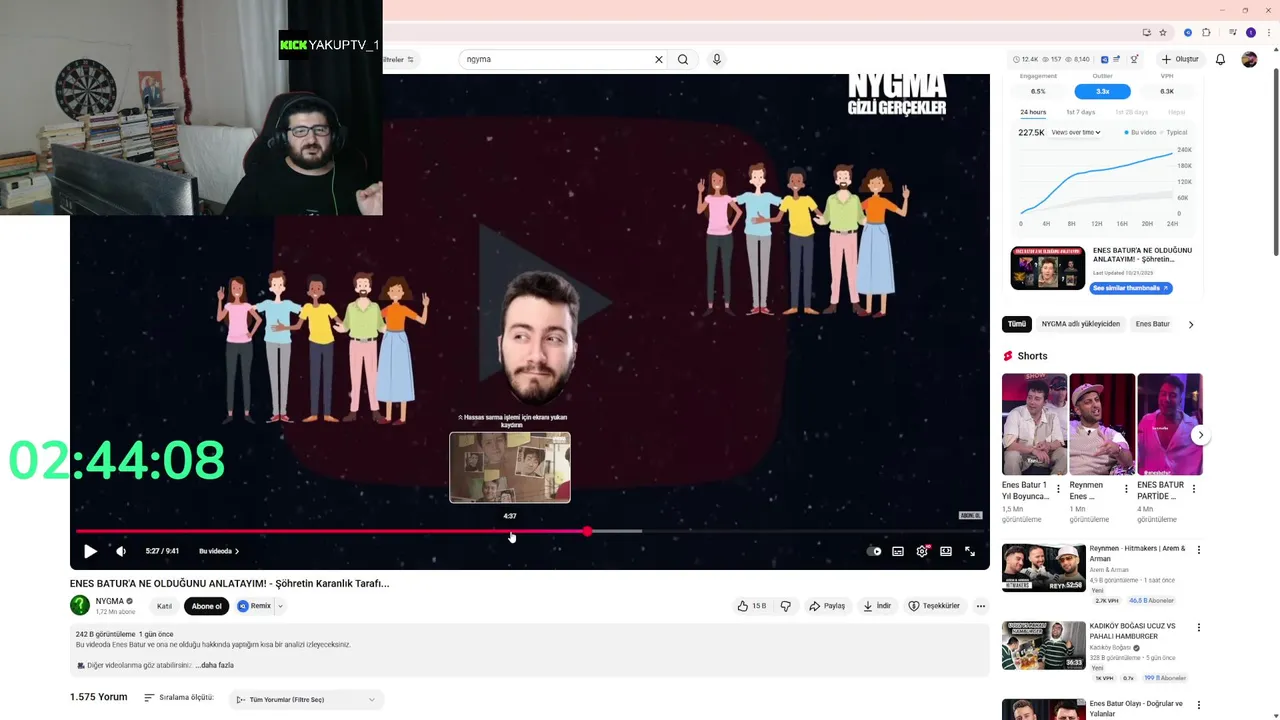1280x720 pixels.
Task: Open 'KADIKÖY BOĞASI' video menu dots
Action: pyautogui.click(x=1198, y=628)
